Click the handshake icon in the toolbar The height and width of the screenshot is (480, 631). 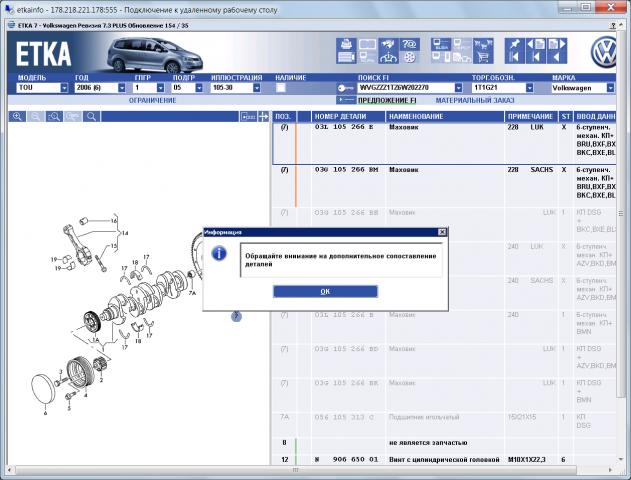point(388,44)
